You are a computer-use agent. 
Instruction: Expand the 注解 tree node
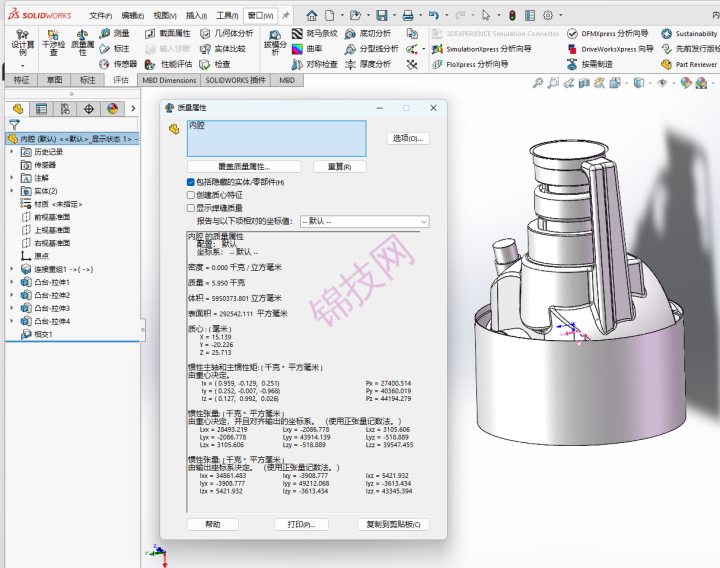(x=12, y=178)
